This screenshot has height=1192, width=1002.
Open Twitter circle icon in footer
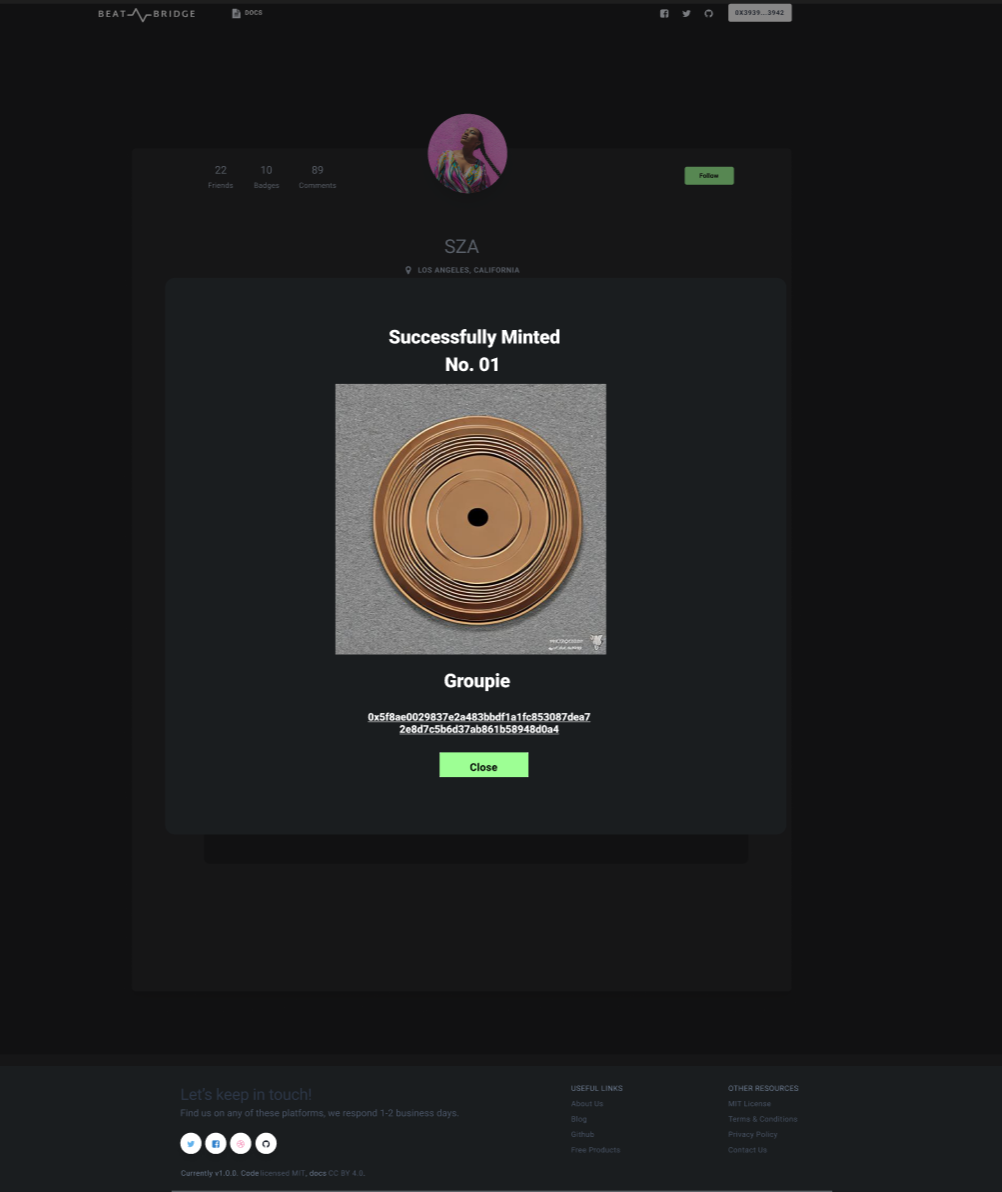click(x=191, y=1143)
